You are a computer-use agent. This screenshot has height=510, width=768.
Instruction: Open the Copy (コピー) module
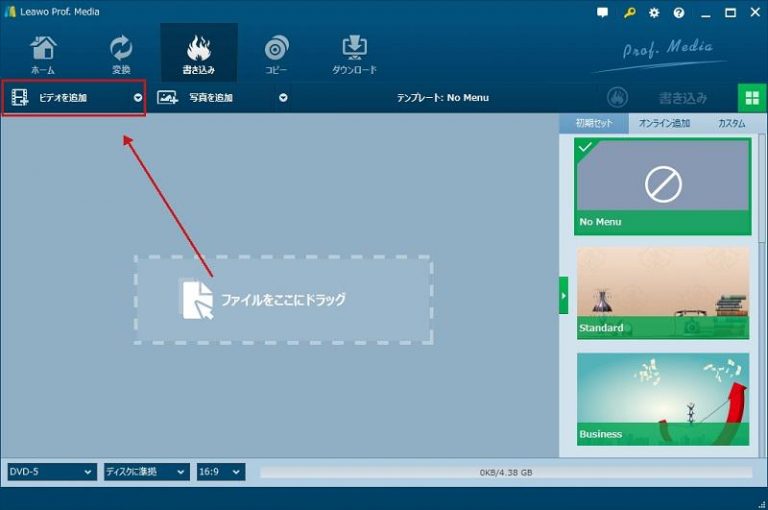click(276, 54)
